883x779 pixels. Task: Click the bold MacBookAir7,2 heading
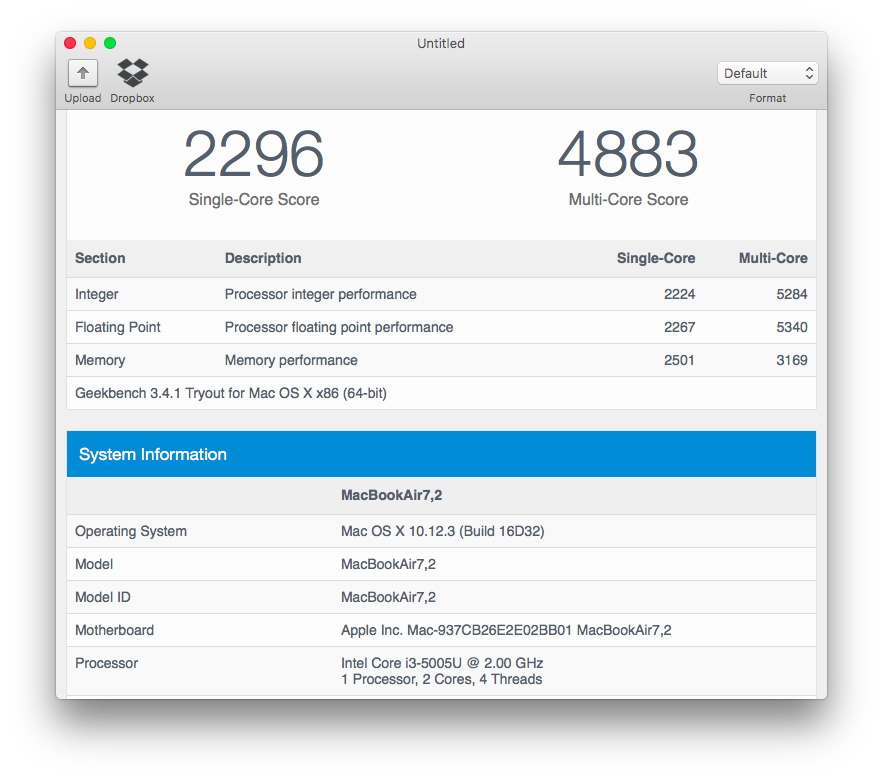click(x=391, y=495)
